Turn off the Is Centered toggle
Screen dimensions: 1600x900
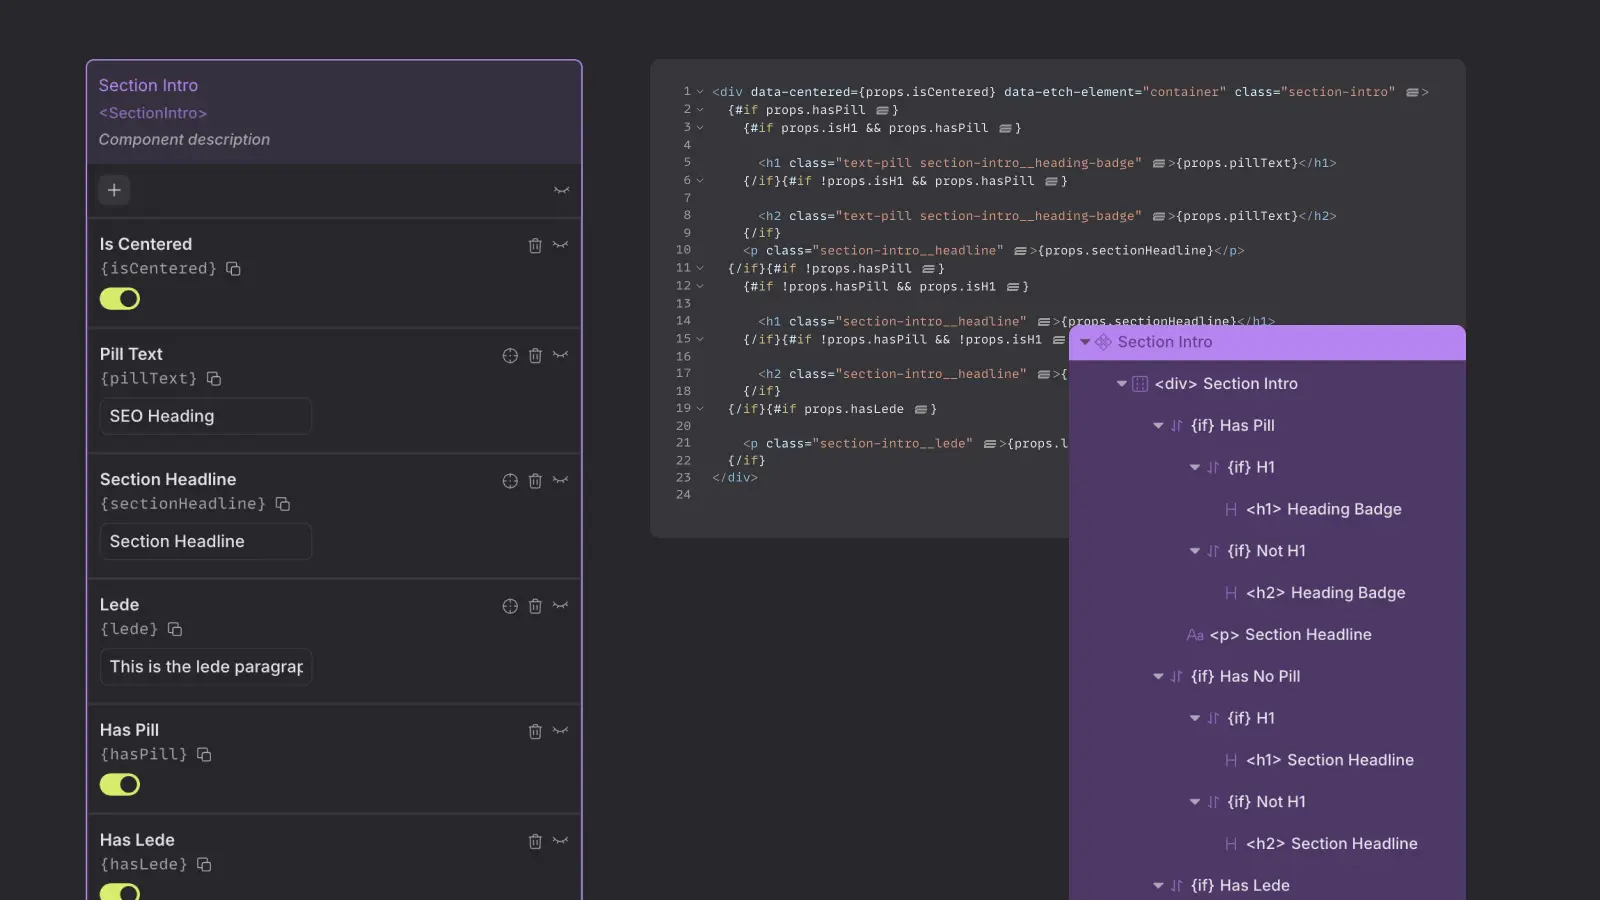click(x=120, y=299)
